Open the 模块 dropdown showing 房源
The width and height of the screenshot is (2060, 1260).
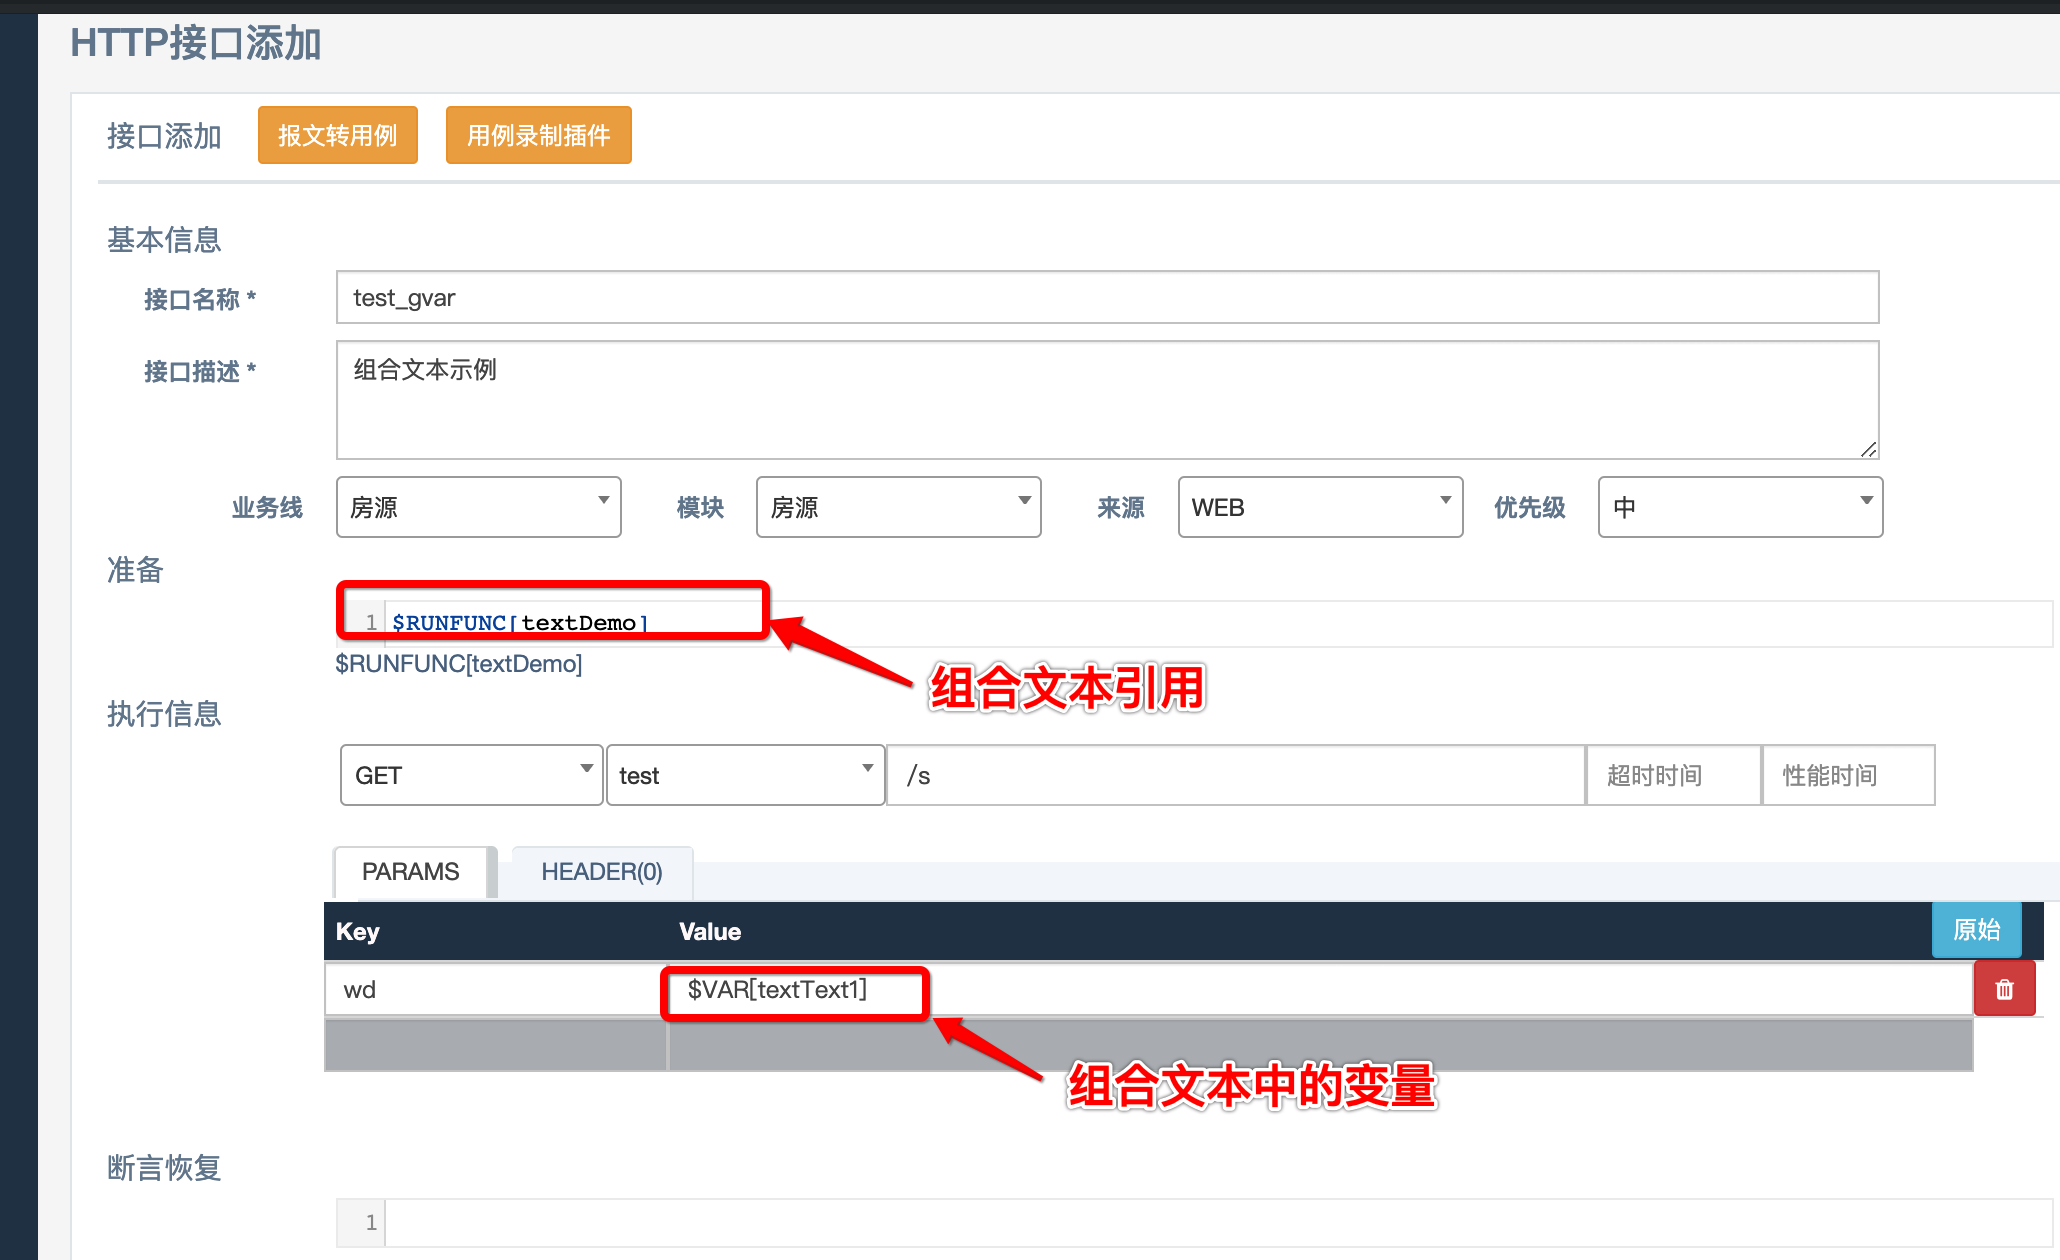point(899,507)
